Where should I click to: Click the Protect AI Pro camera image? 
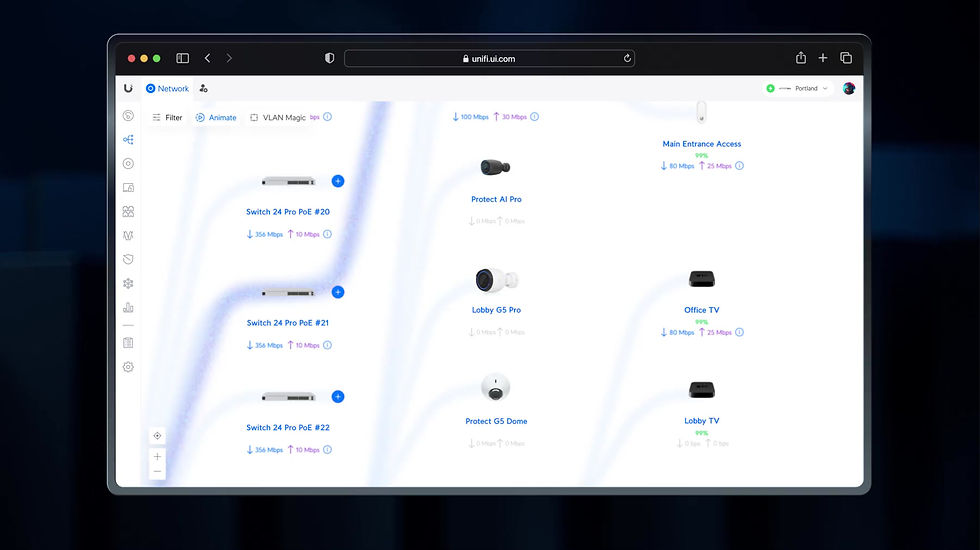[x=495, y=167]
